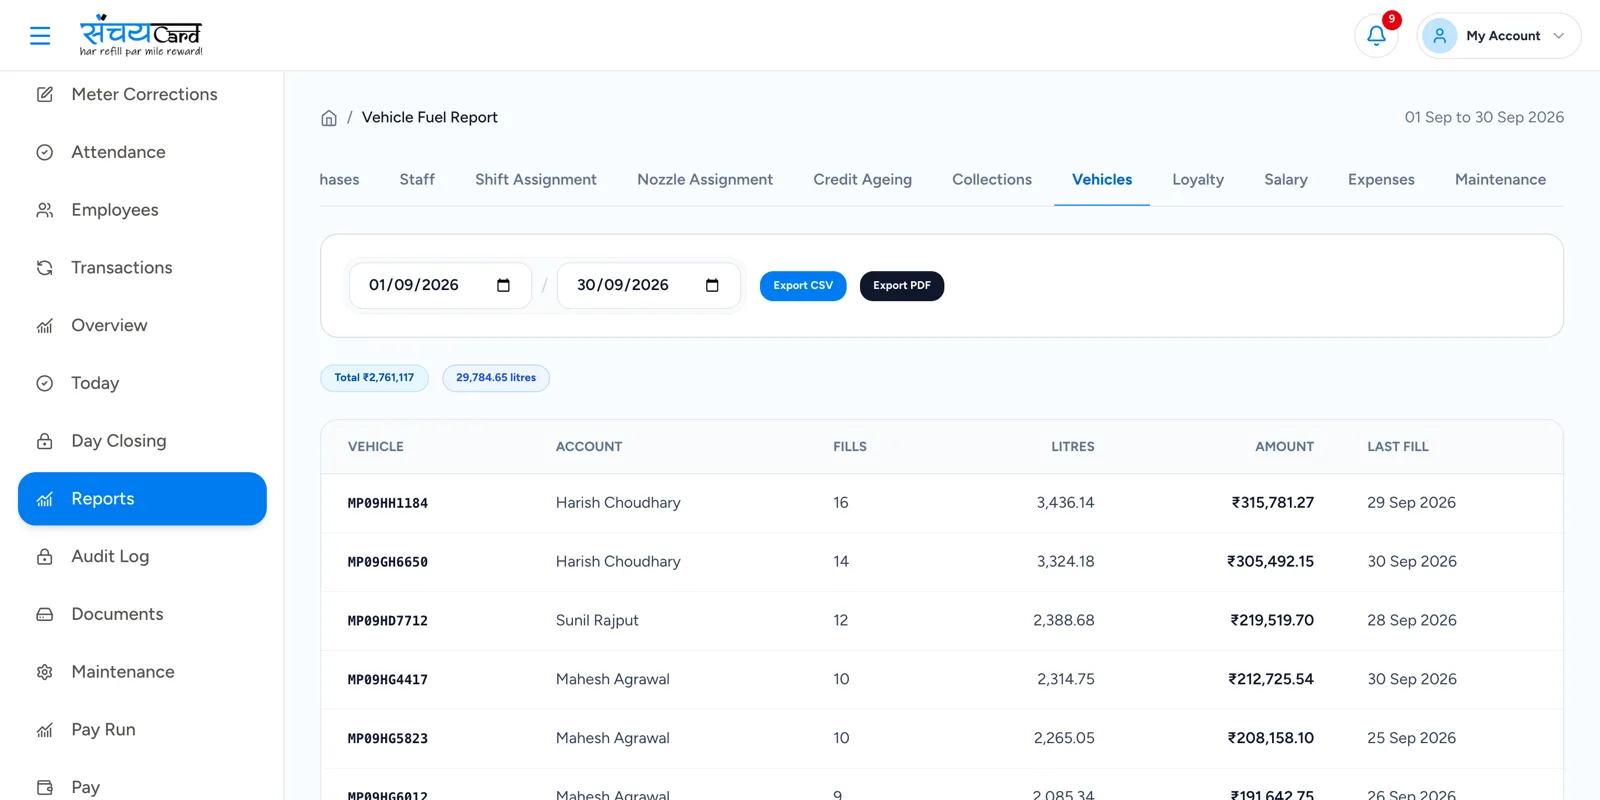Image resolution: width=1600 pixels, height=800 pixels.
Task: Switch to the Collections tab
Action: 992,180
